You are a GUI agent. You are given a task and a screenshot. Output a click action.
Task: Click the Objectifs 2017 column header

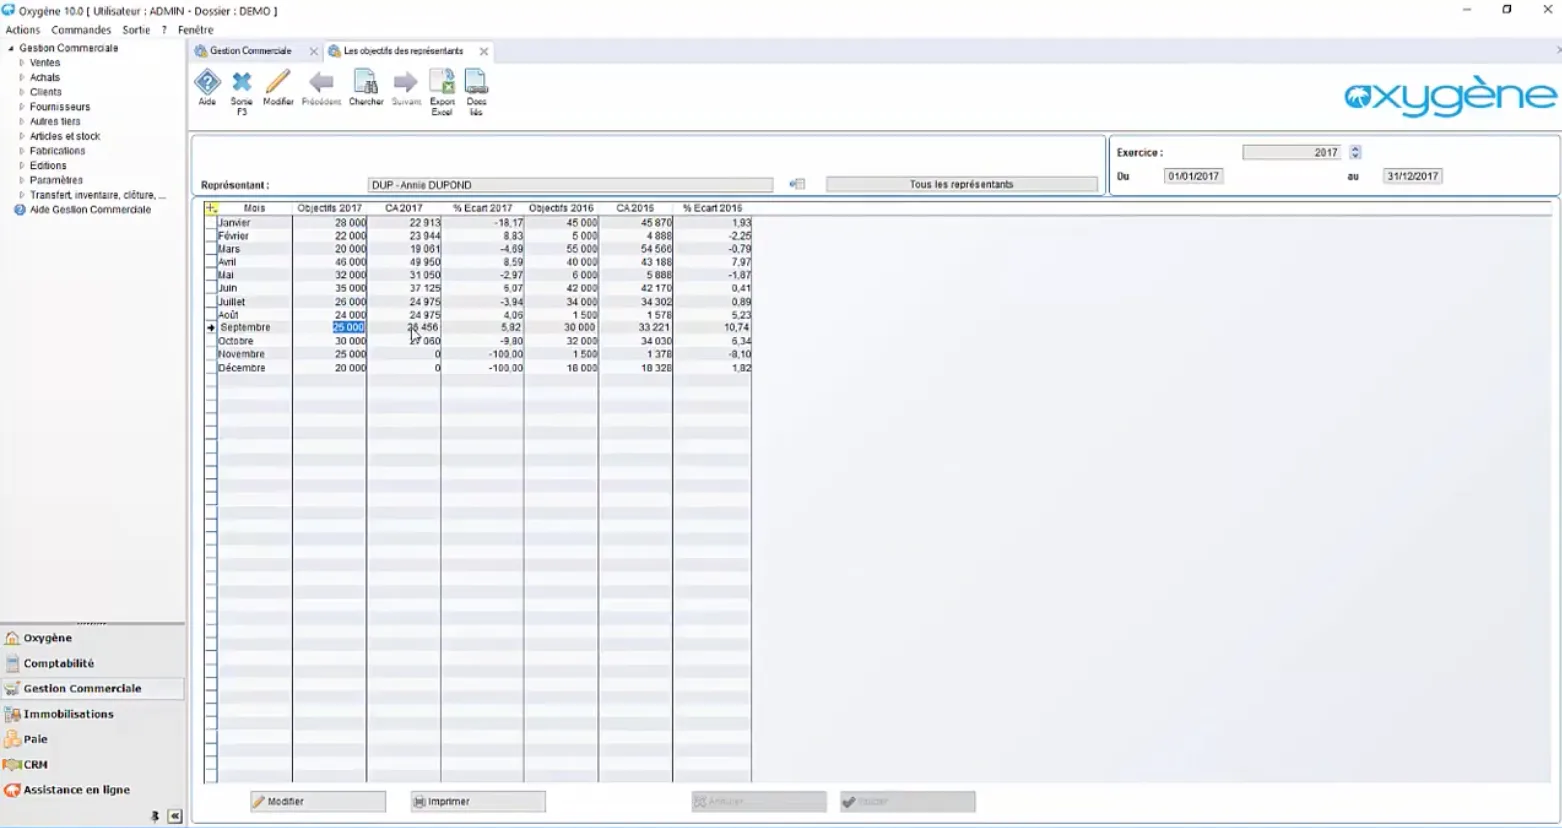pyautogui.click(x=329, y=208)
